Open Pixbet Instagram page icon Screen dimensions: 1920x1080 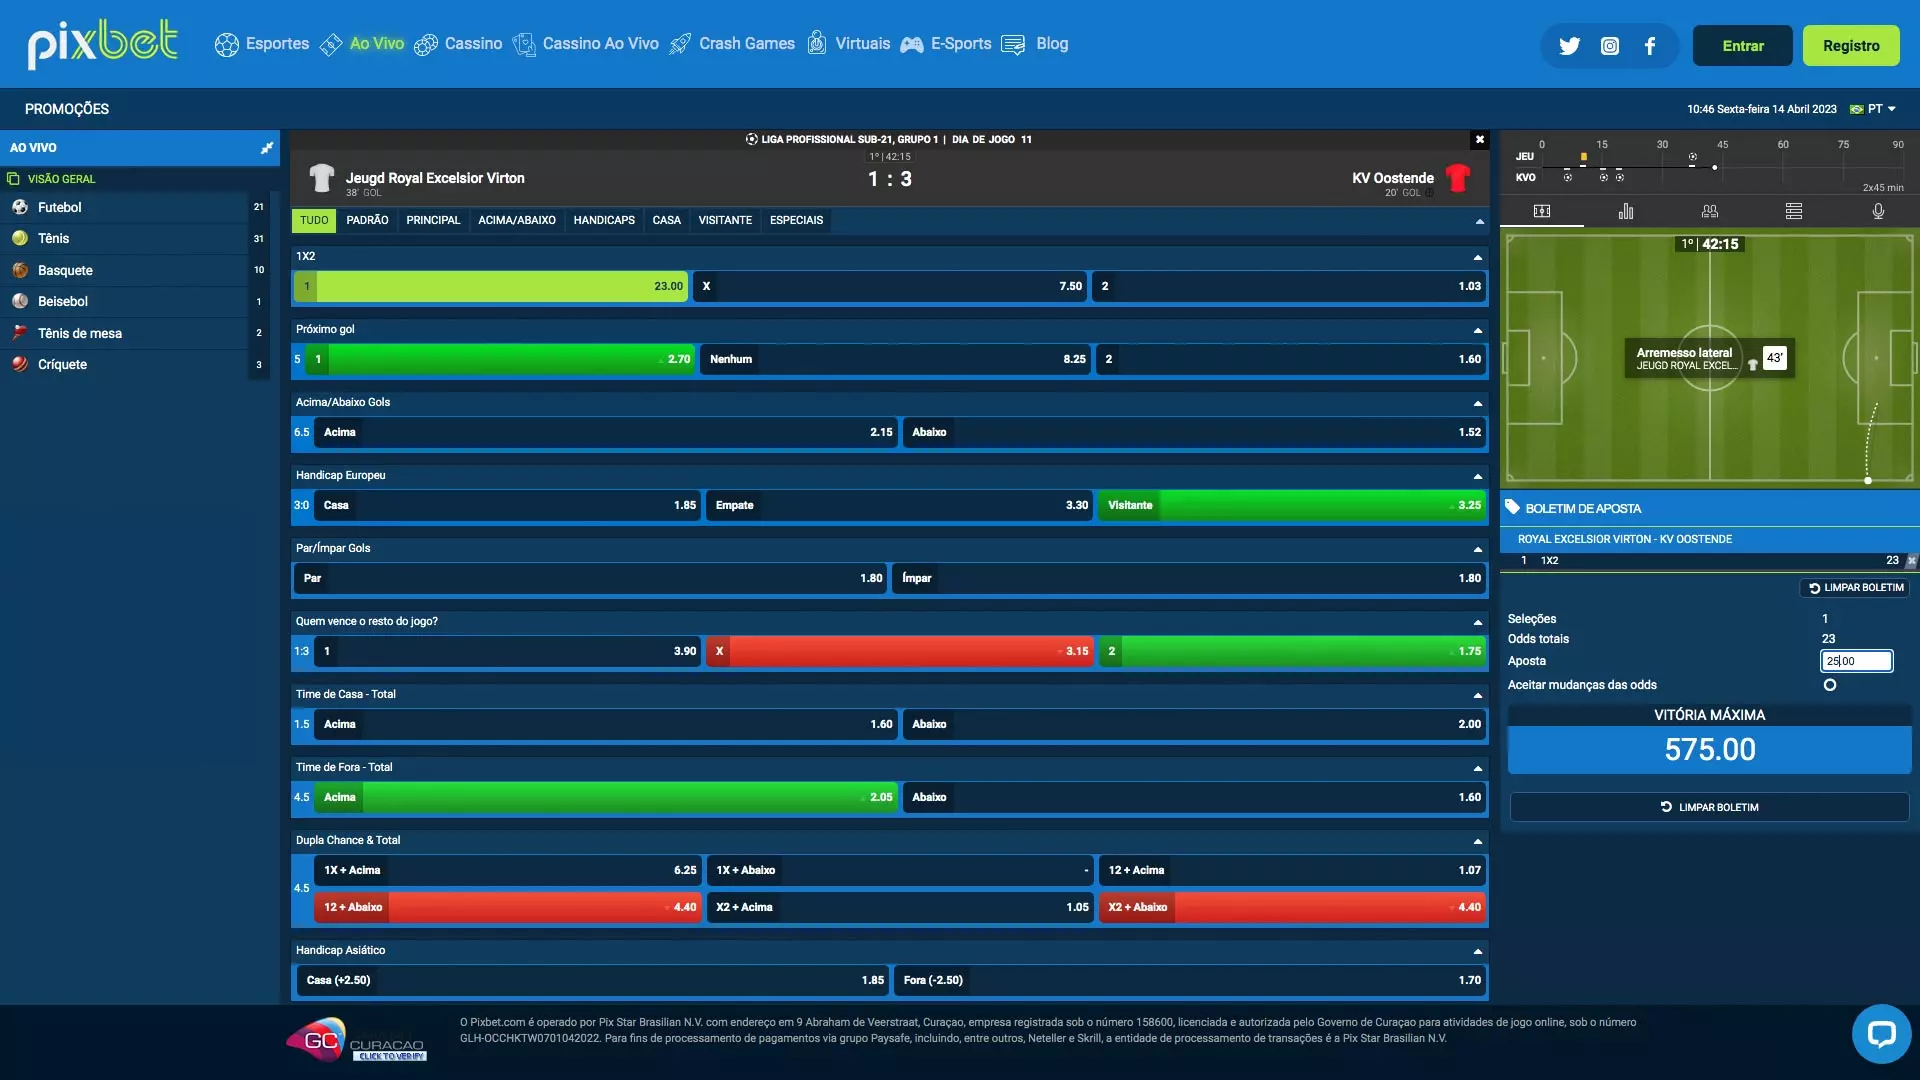pyautogui.click(x=1610, y=46)
